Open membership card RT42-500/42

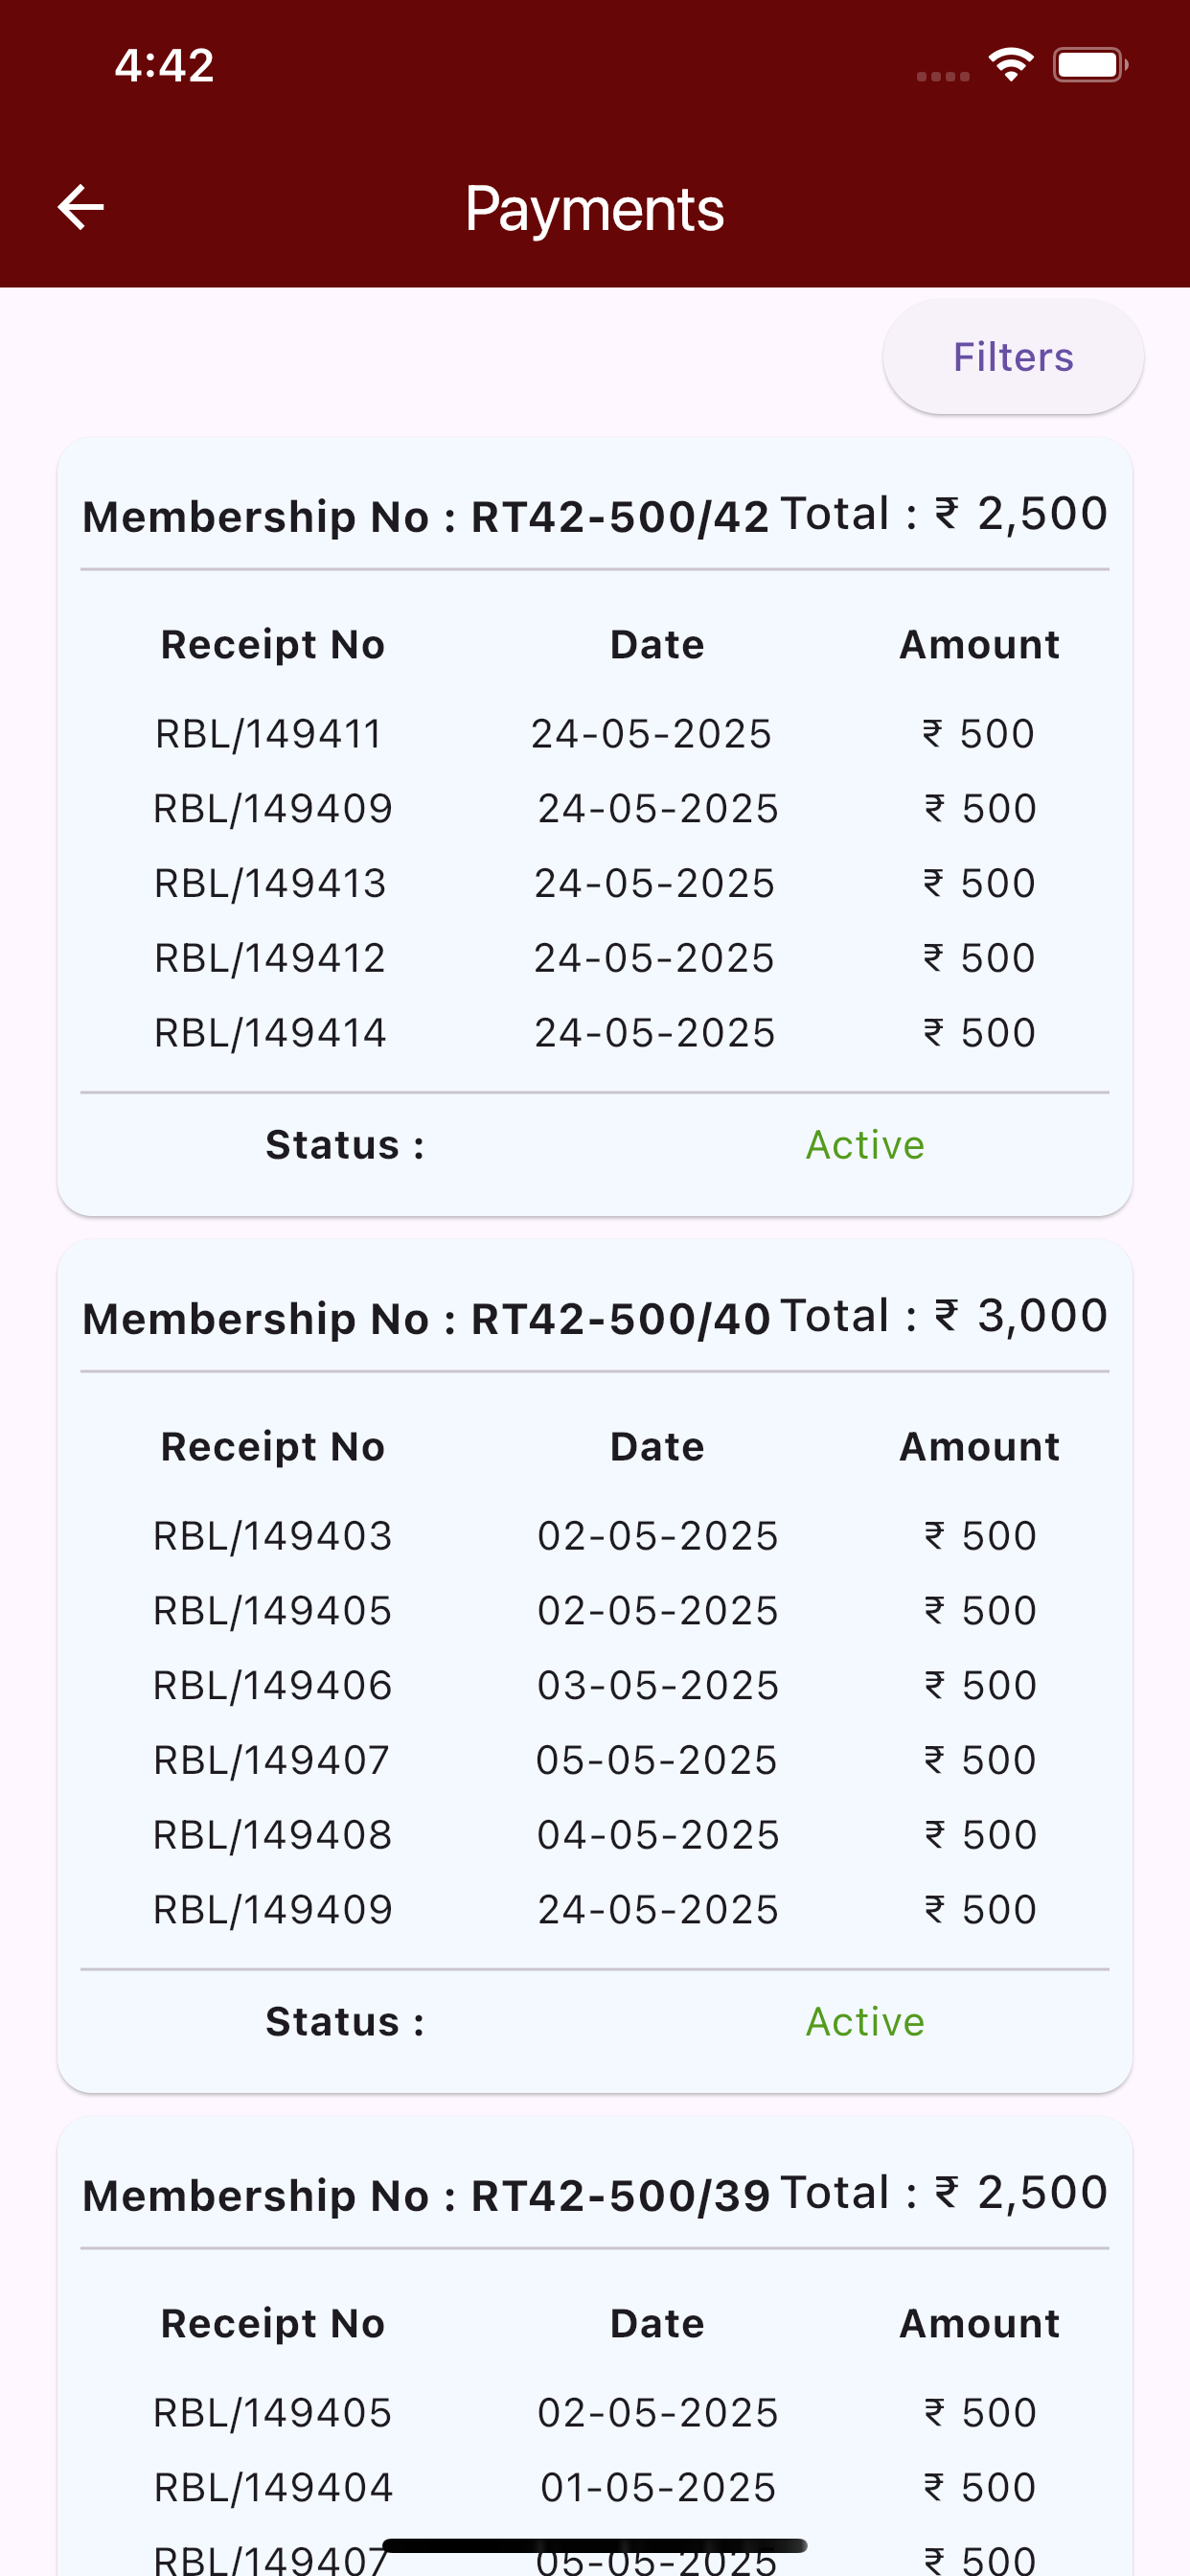click(595, 827)
